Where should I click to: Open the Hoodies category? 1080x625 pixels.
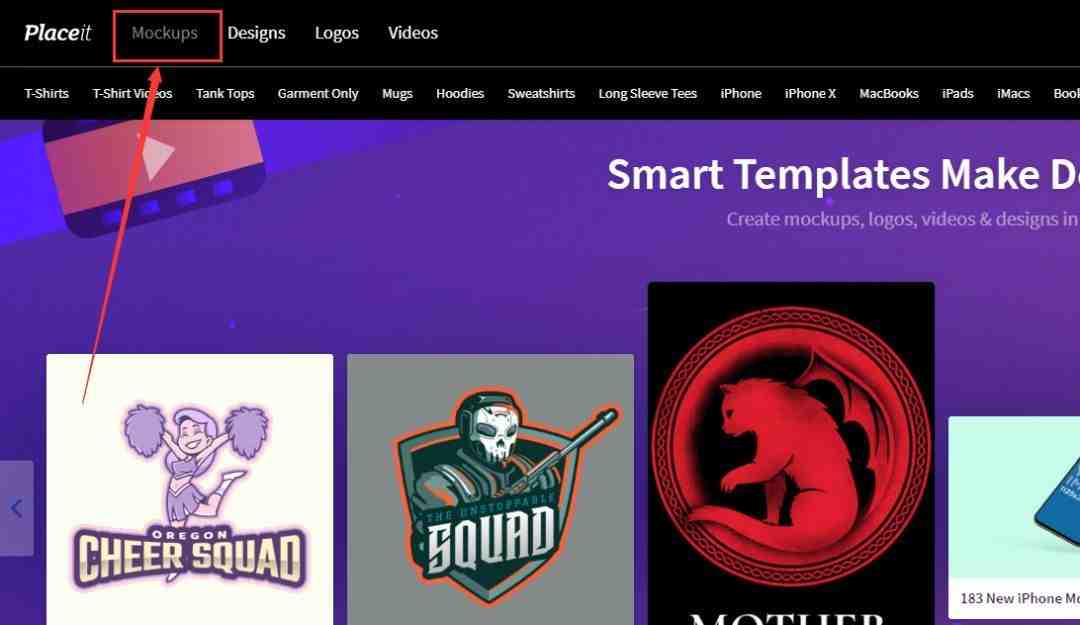pos(460,93)
